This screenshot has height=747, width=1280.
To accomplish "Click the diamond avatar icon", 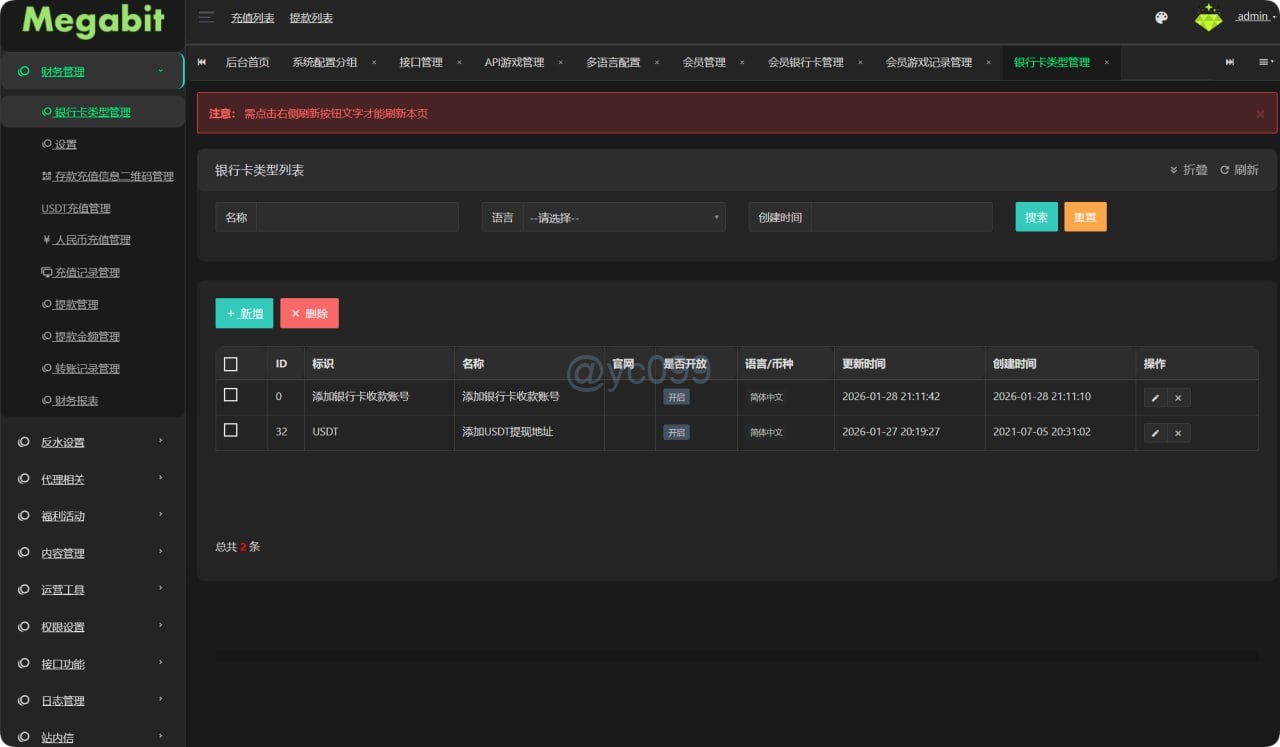I will [1208, 18].
